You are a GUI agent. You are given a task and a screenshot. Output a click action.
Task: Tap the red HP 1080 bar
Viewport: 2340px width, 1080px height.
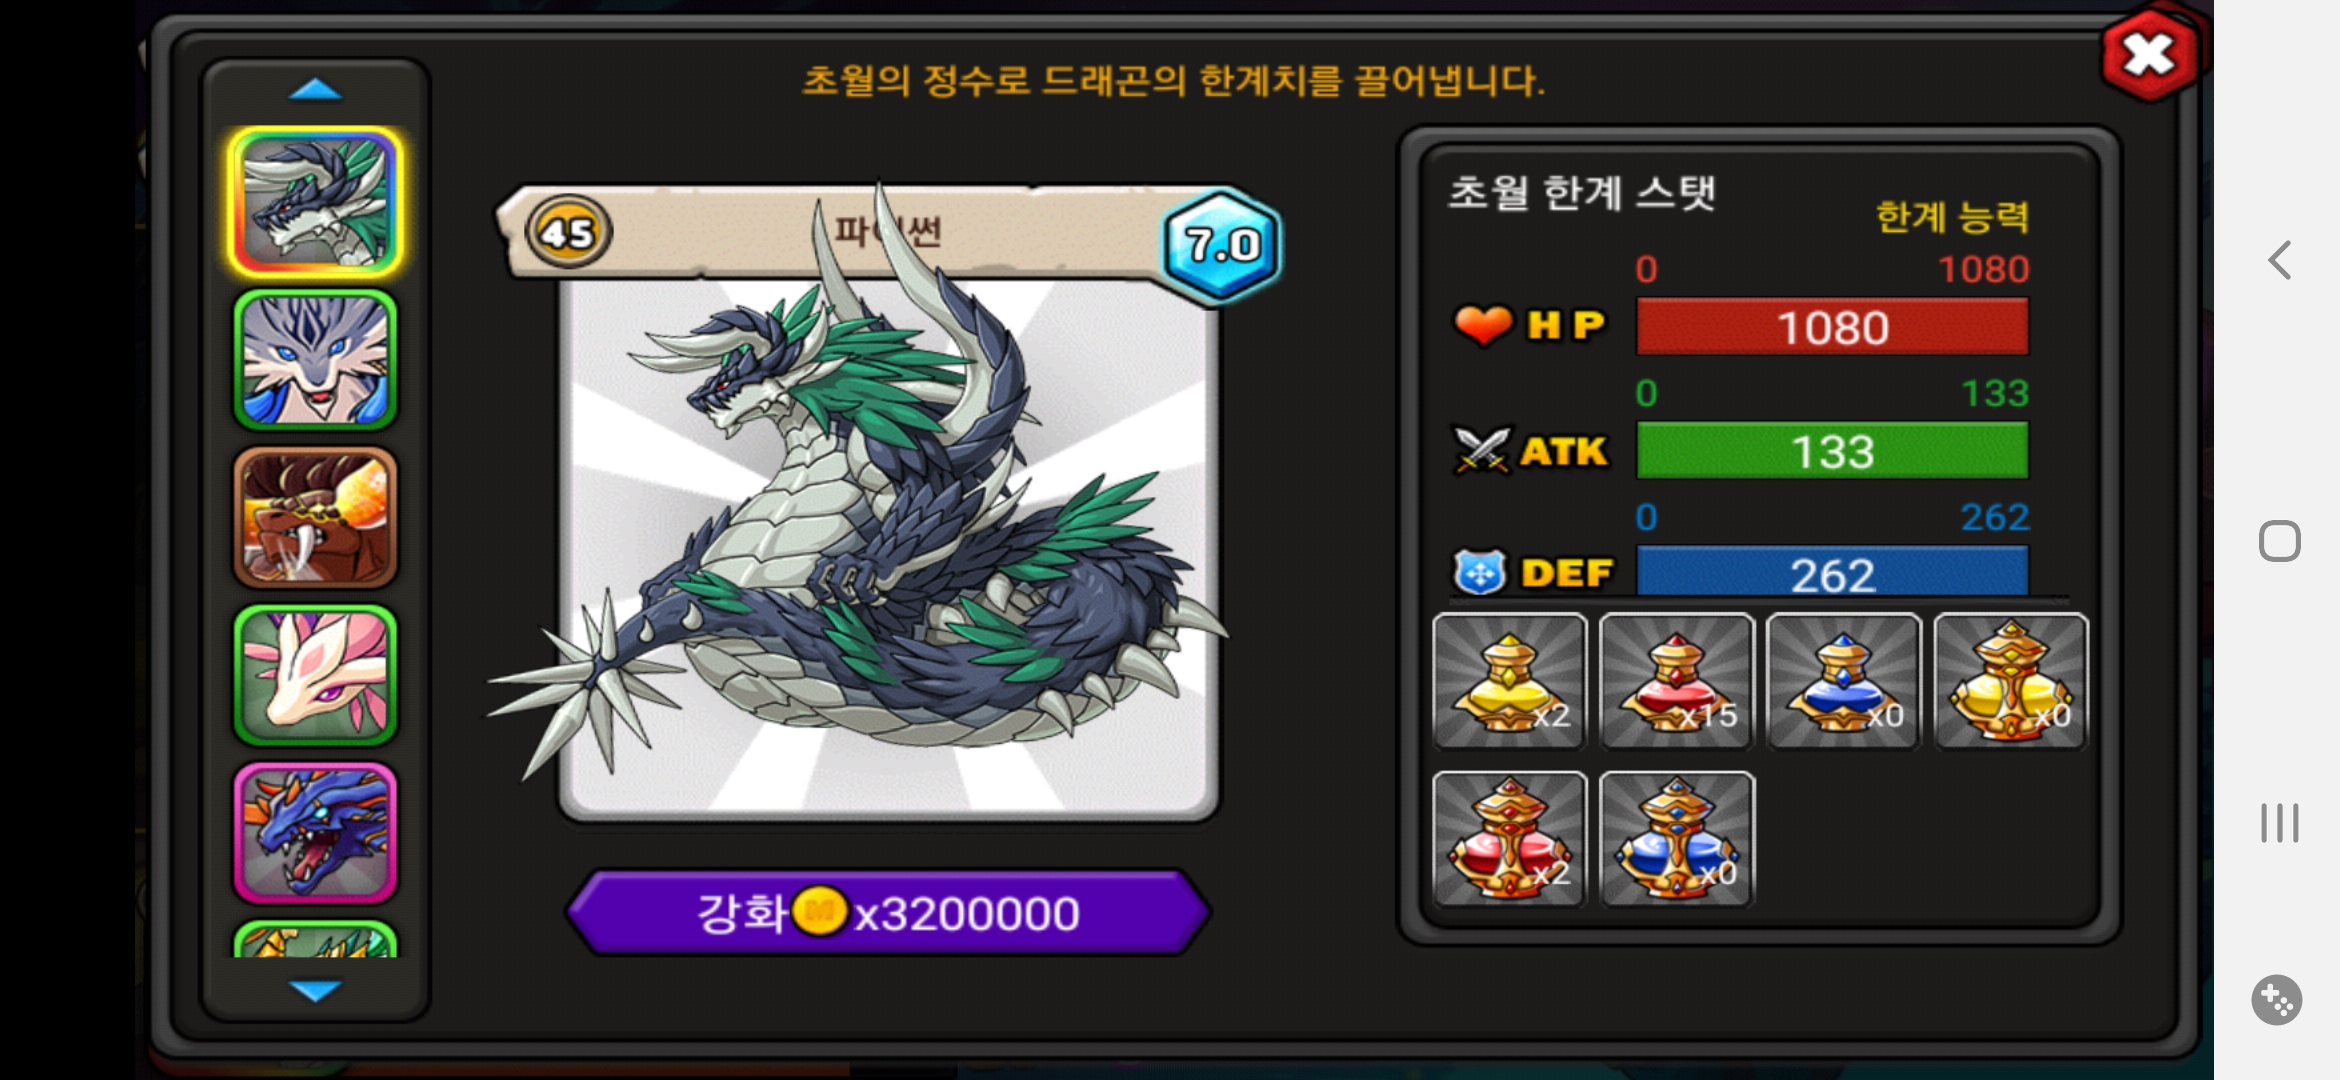click(x=1832, y=327)
